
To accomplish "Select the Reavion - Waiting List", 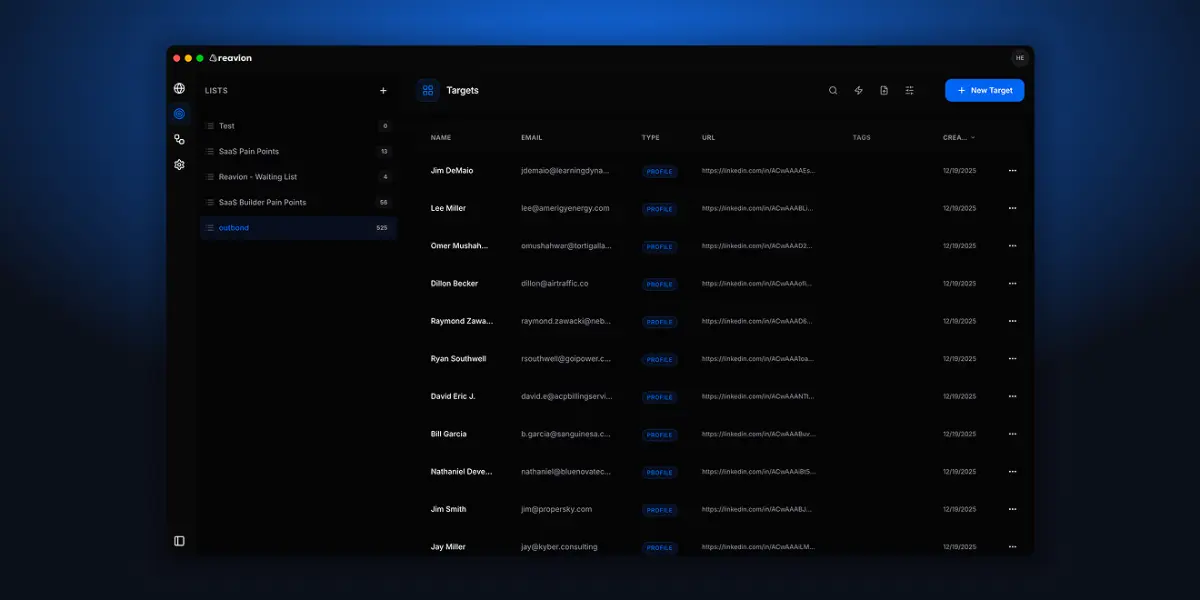I will (258, 176).
